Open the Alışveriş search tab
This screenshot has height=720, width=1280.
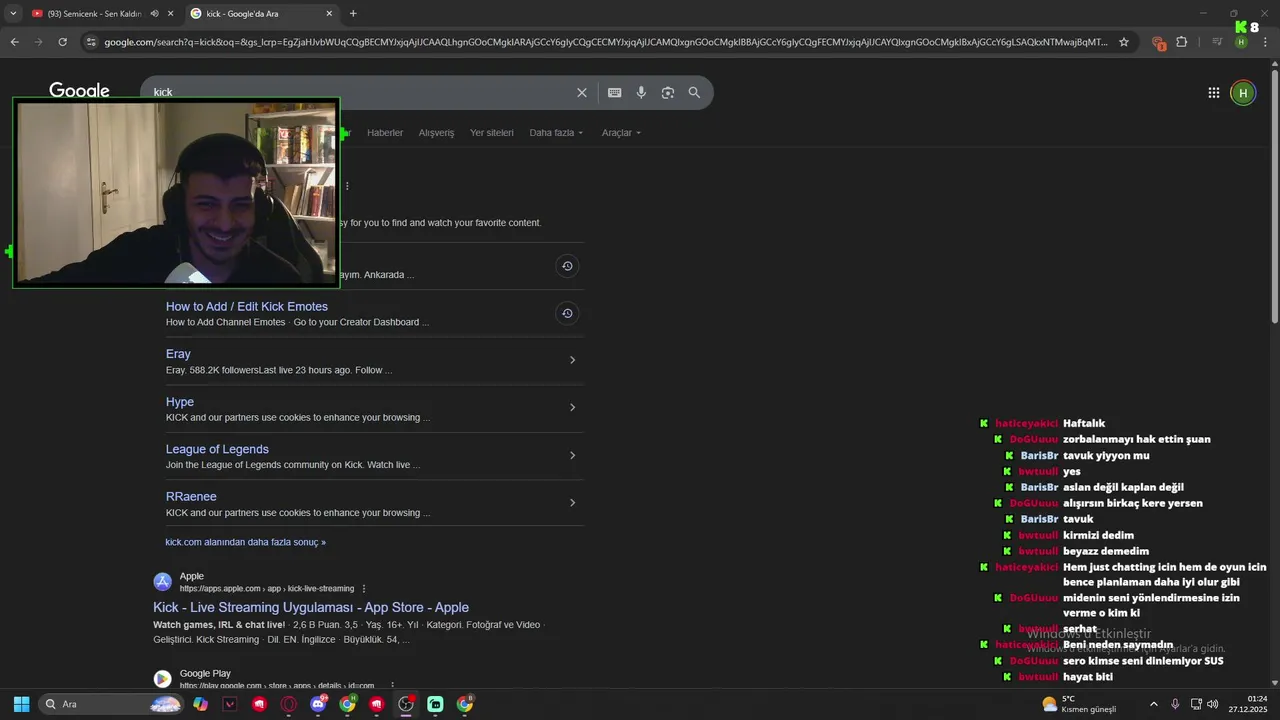(436, 133)
